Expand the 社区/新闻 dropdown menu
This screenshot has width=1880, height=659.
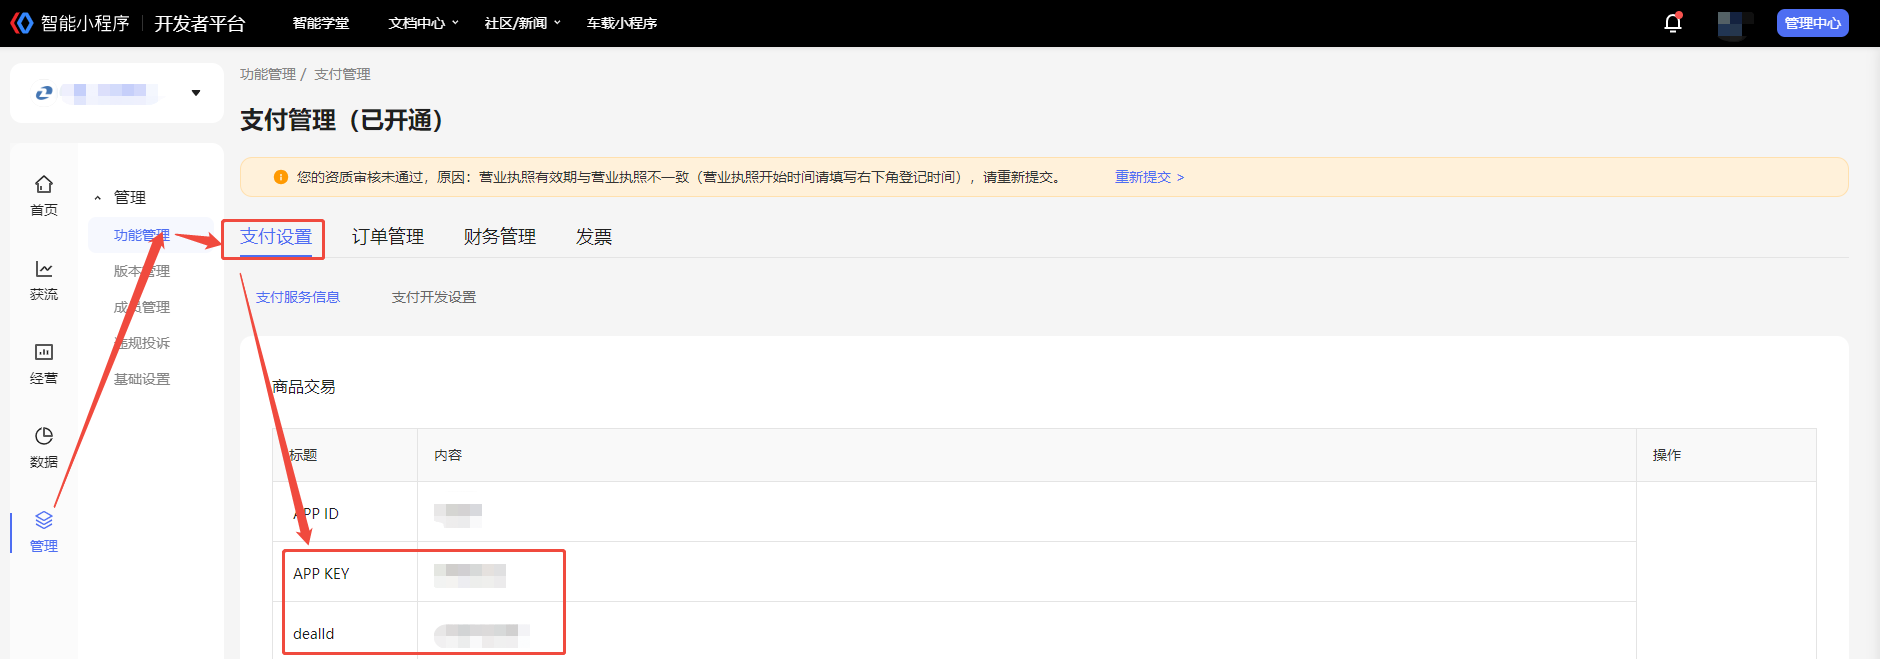click(x=522, y=23)
